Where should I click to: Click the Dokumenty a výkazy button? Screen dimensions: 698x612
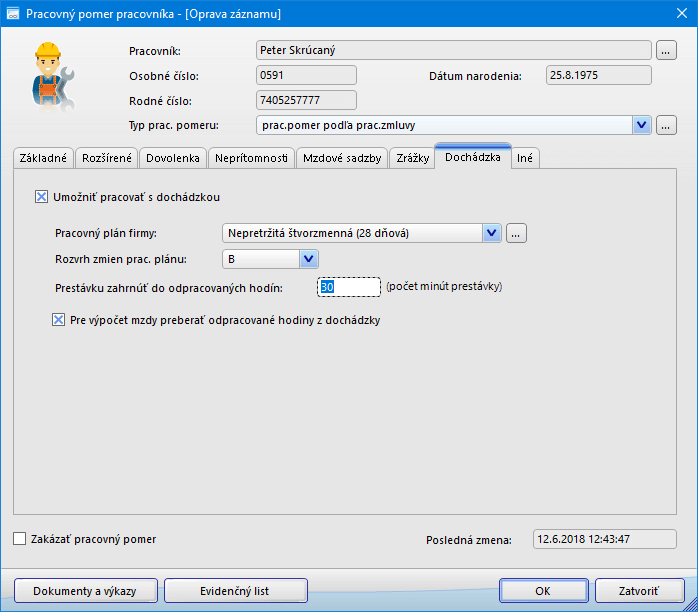[85, 591]
